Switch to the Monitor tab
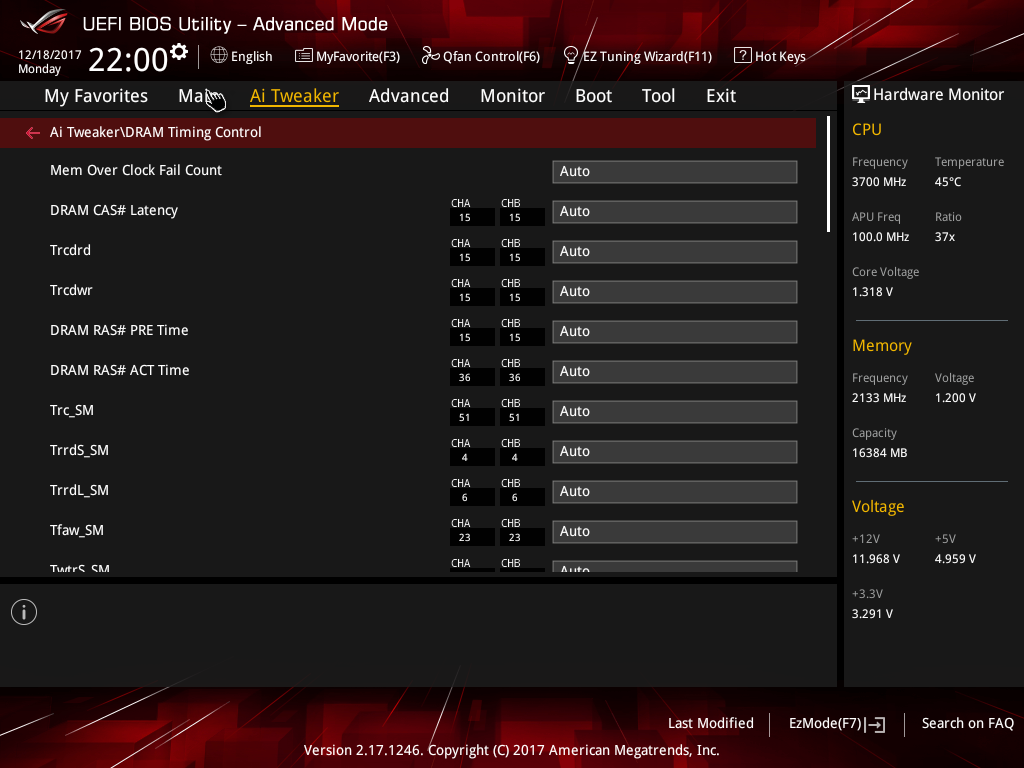Viewport: 1024px width, 768px height. coord(513,96)
